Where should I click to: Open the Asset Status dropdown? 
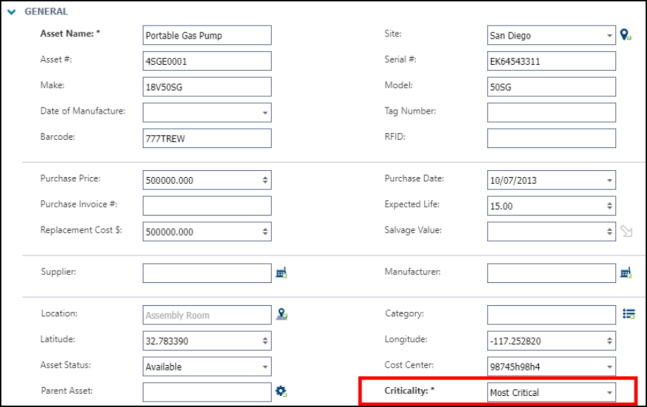point(265,367)
